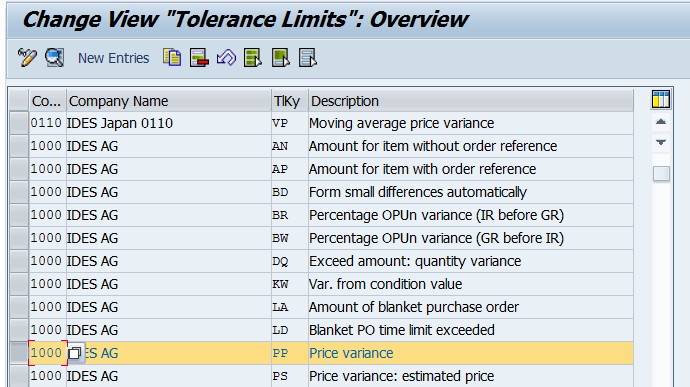The height and width of the screenshot is (387, 690).
Task: Open the search help button beside code 1000
Action: coord(75,353)
